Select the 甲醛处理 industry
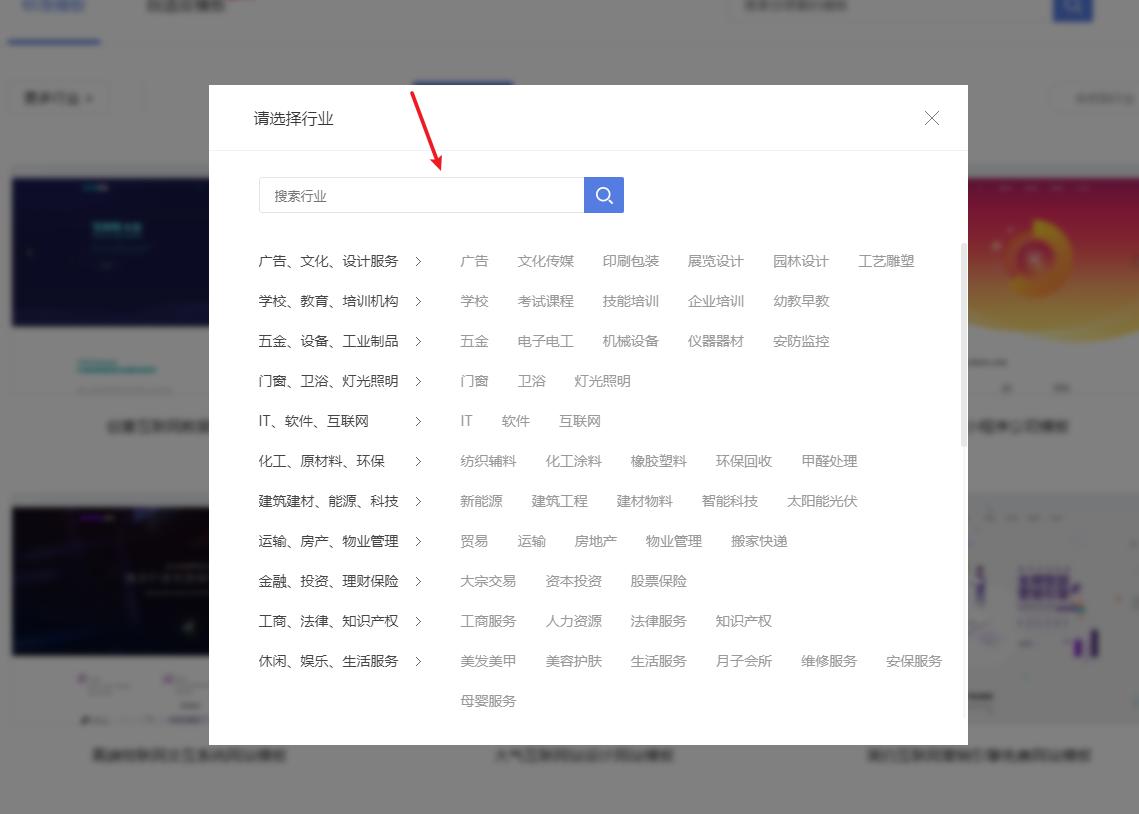Viewport: 1139px width, 814px height. (829, 461)
